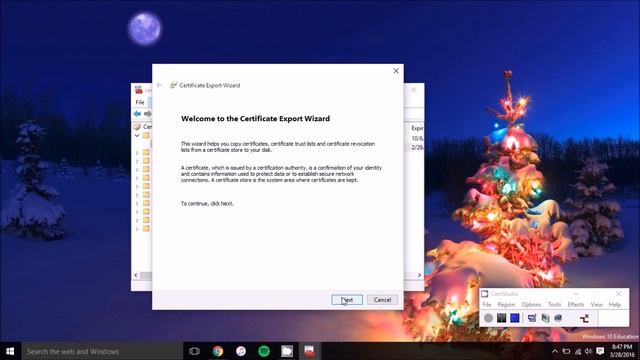Click the CamStudio toggle view icon
Screen dimensions: 640x360
click(x=532, y=318)
